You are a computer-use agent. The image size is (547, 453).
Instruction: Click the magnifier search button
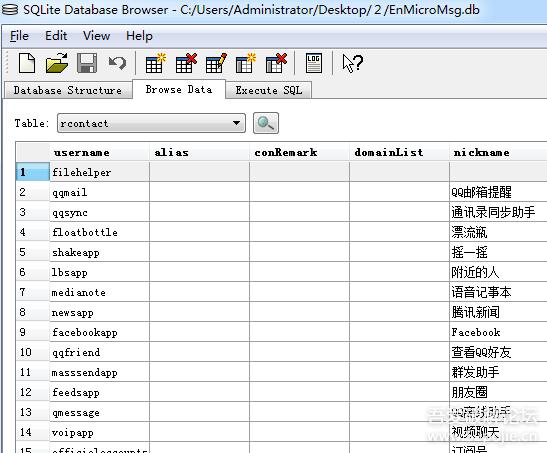click(x=266, y=123)
